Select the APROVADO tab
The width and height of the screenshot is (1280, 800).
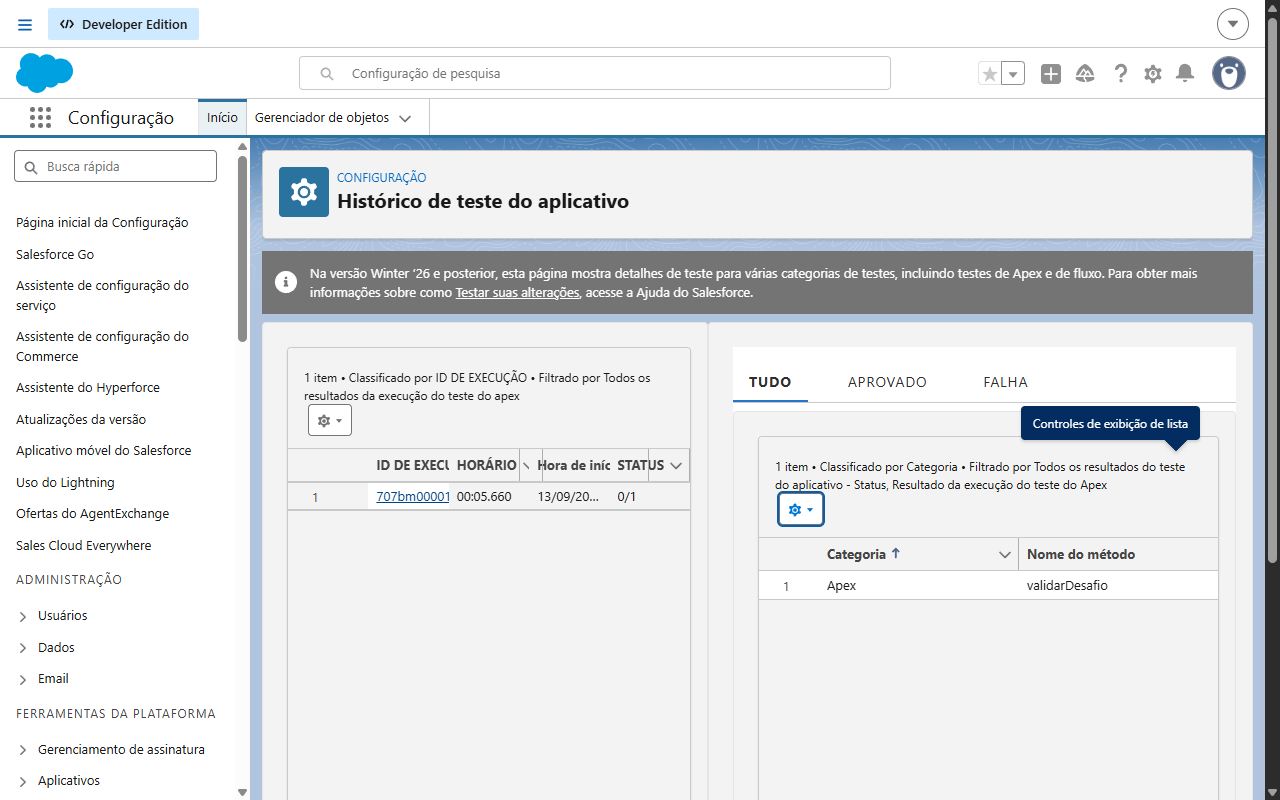887,382
